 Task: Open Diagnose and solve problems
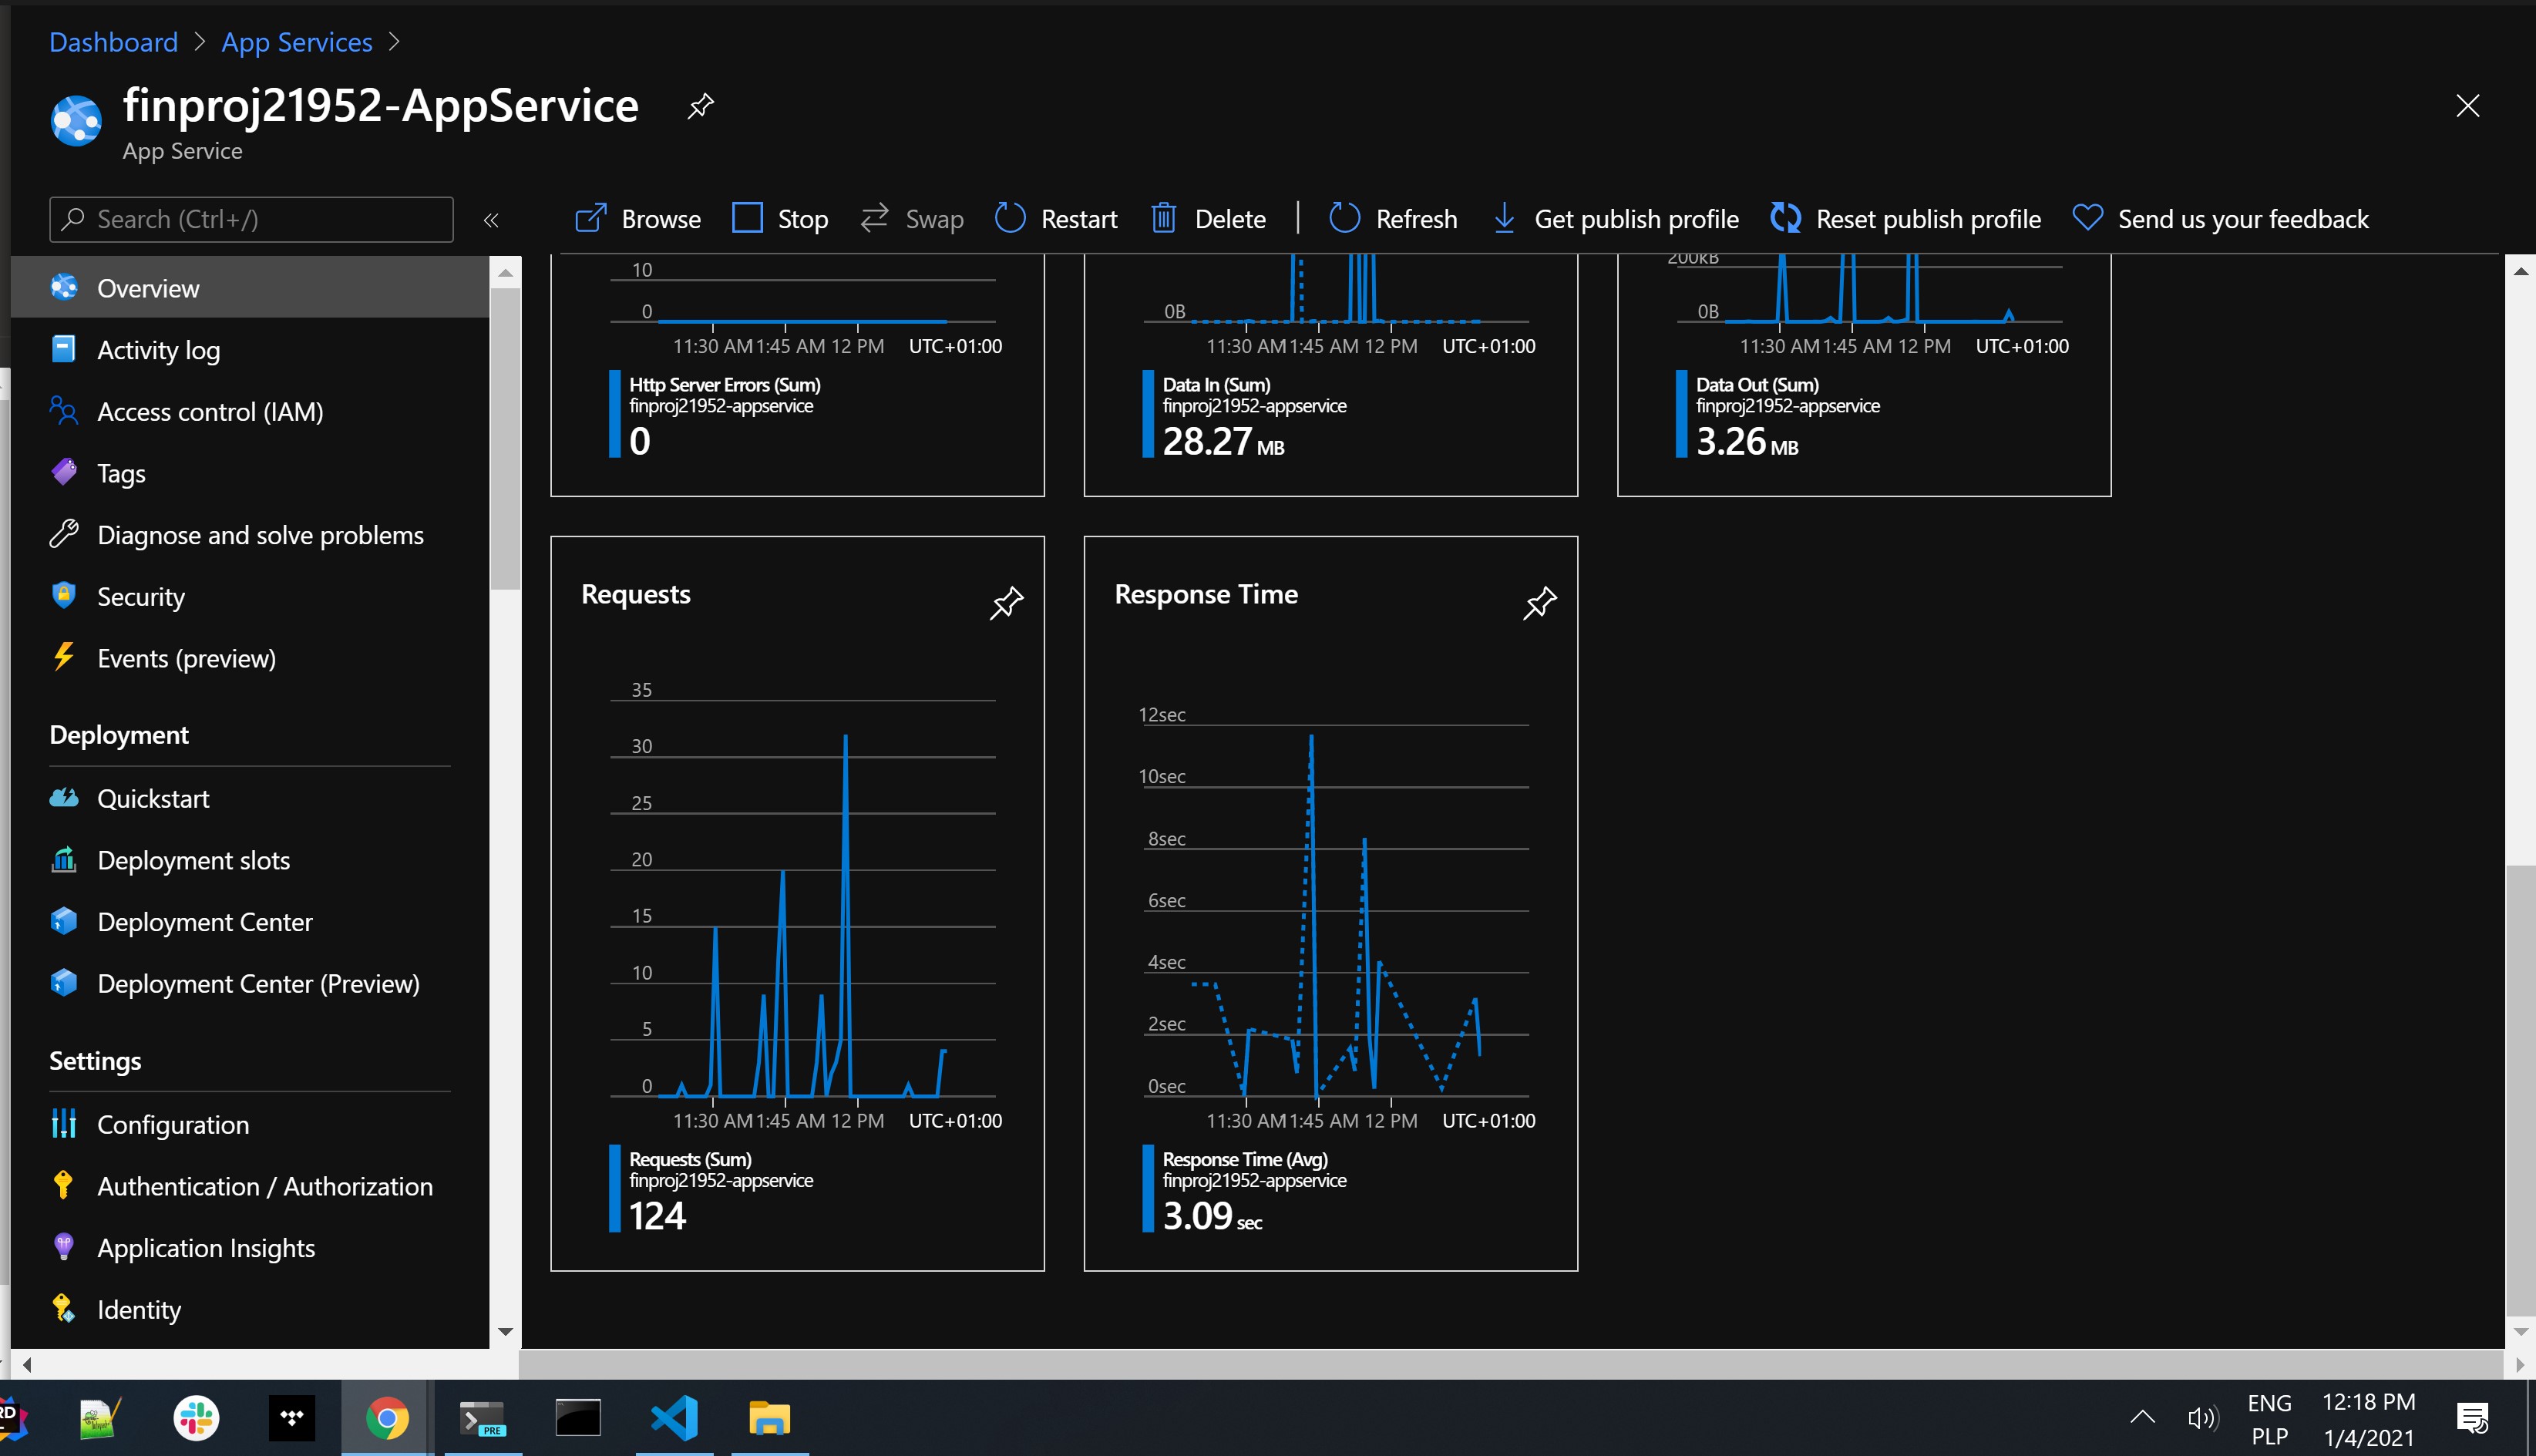260,535
